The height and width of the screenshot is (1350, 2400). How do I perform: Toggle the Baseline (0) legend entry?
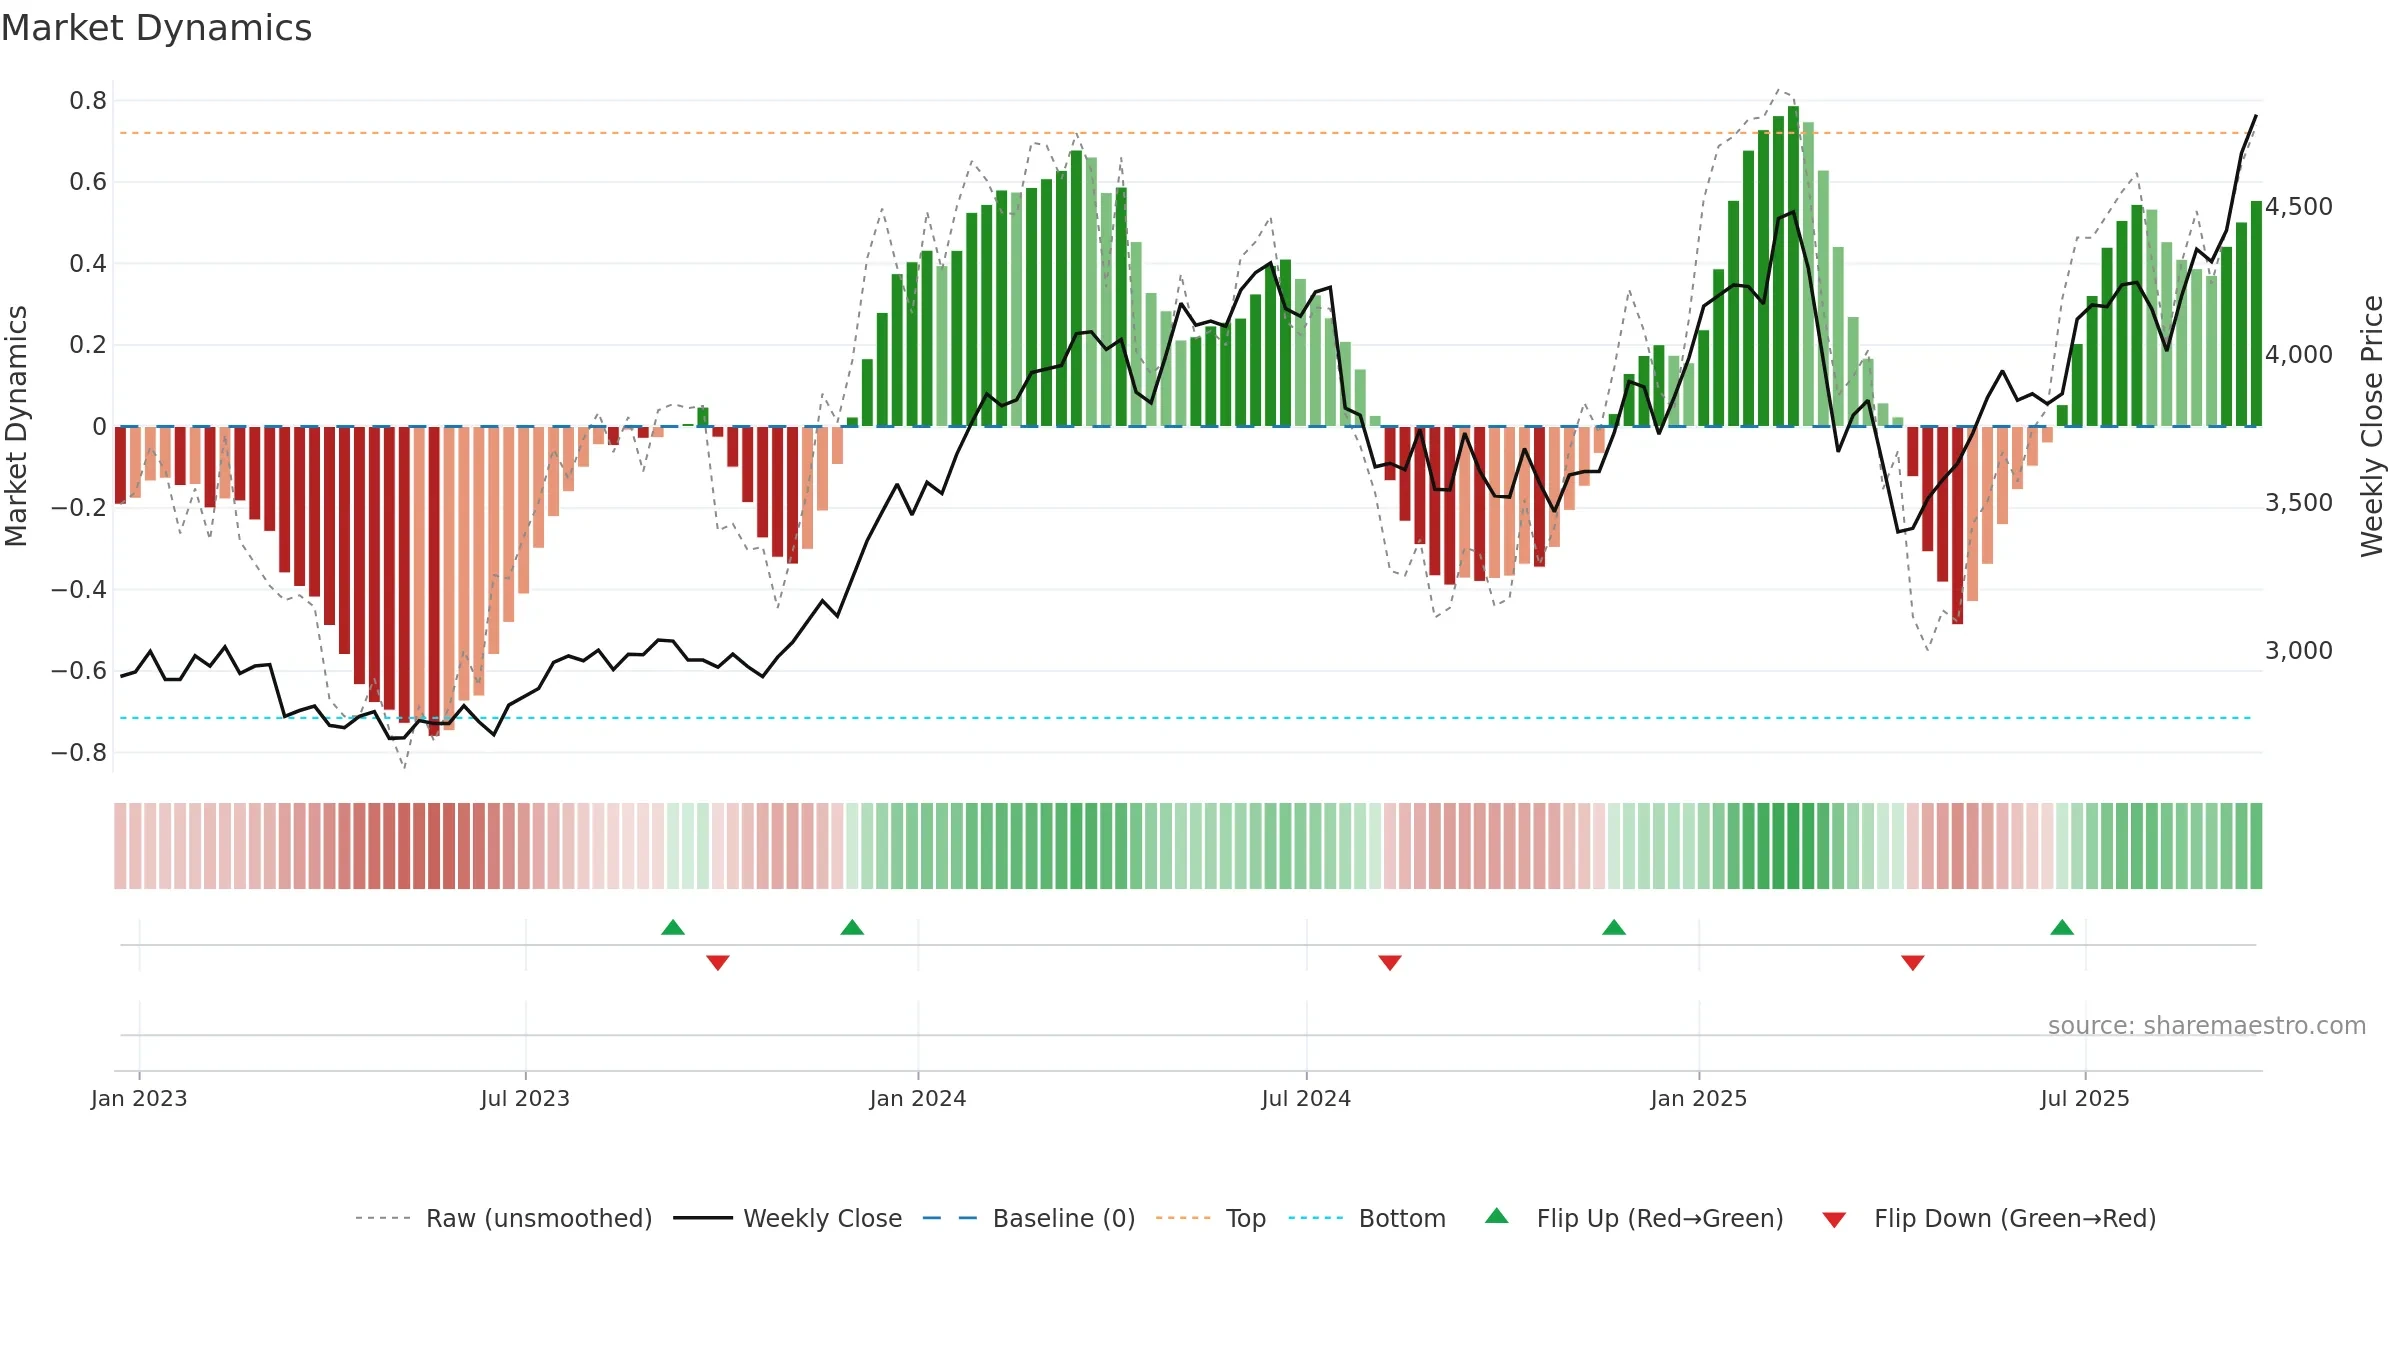(x=1029, y=1218)
